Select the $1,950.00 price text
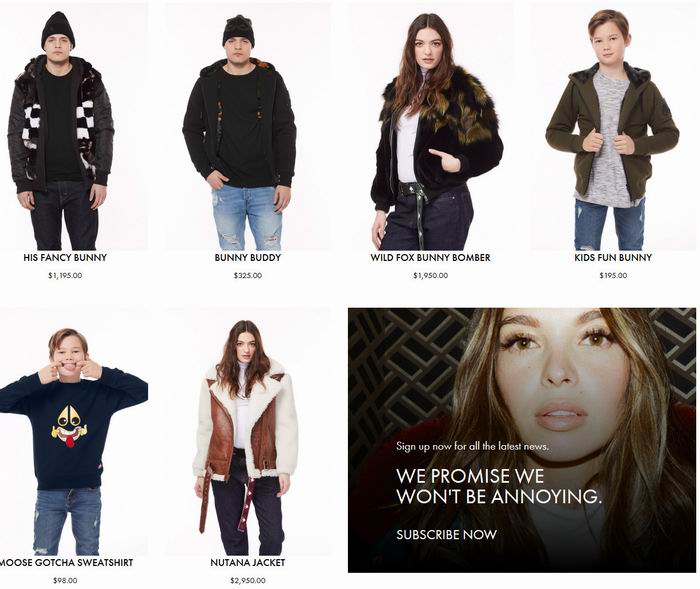 [430, 276]
